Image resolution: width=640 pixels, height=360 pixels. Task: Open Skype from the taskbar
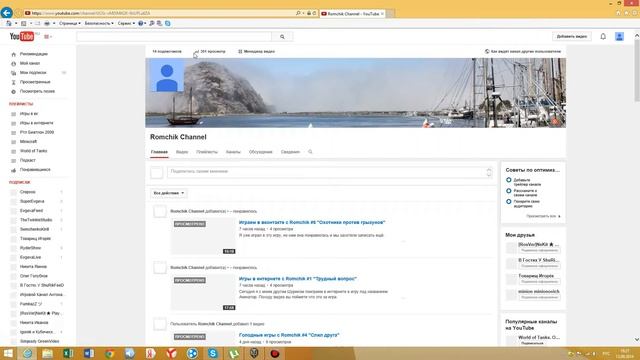(x=213, y=353)
